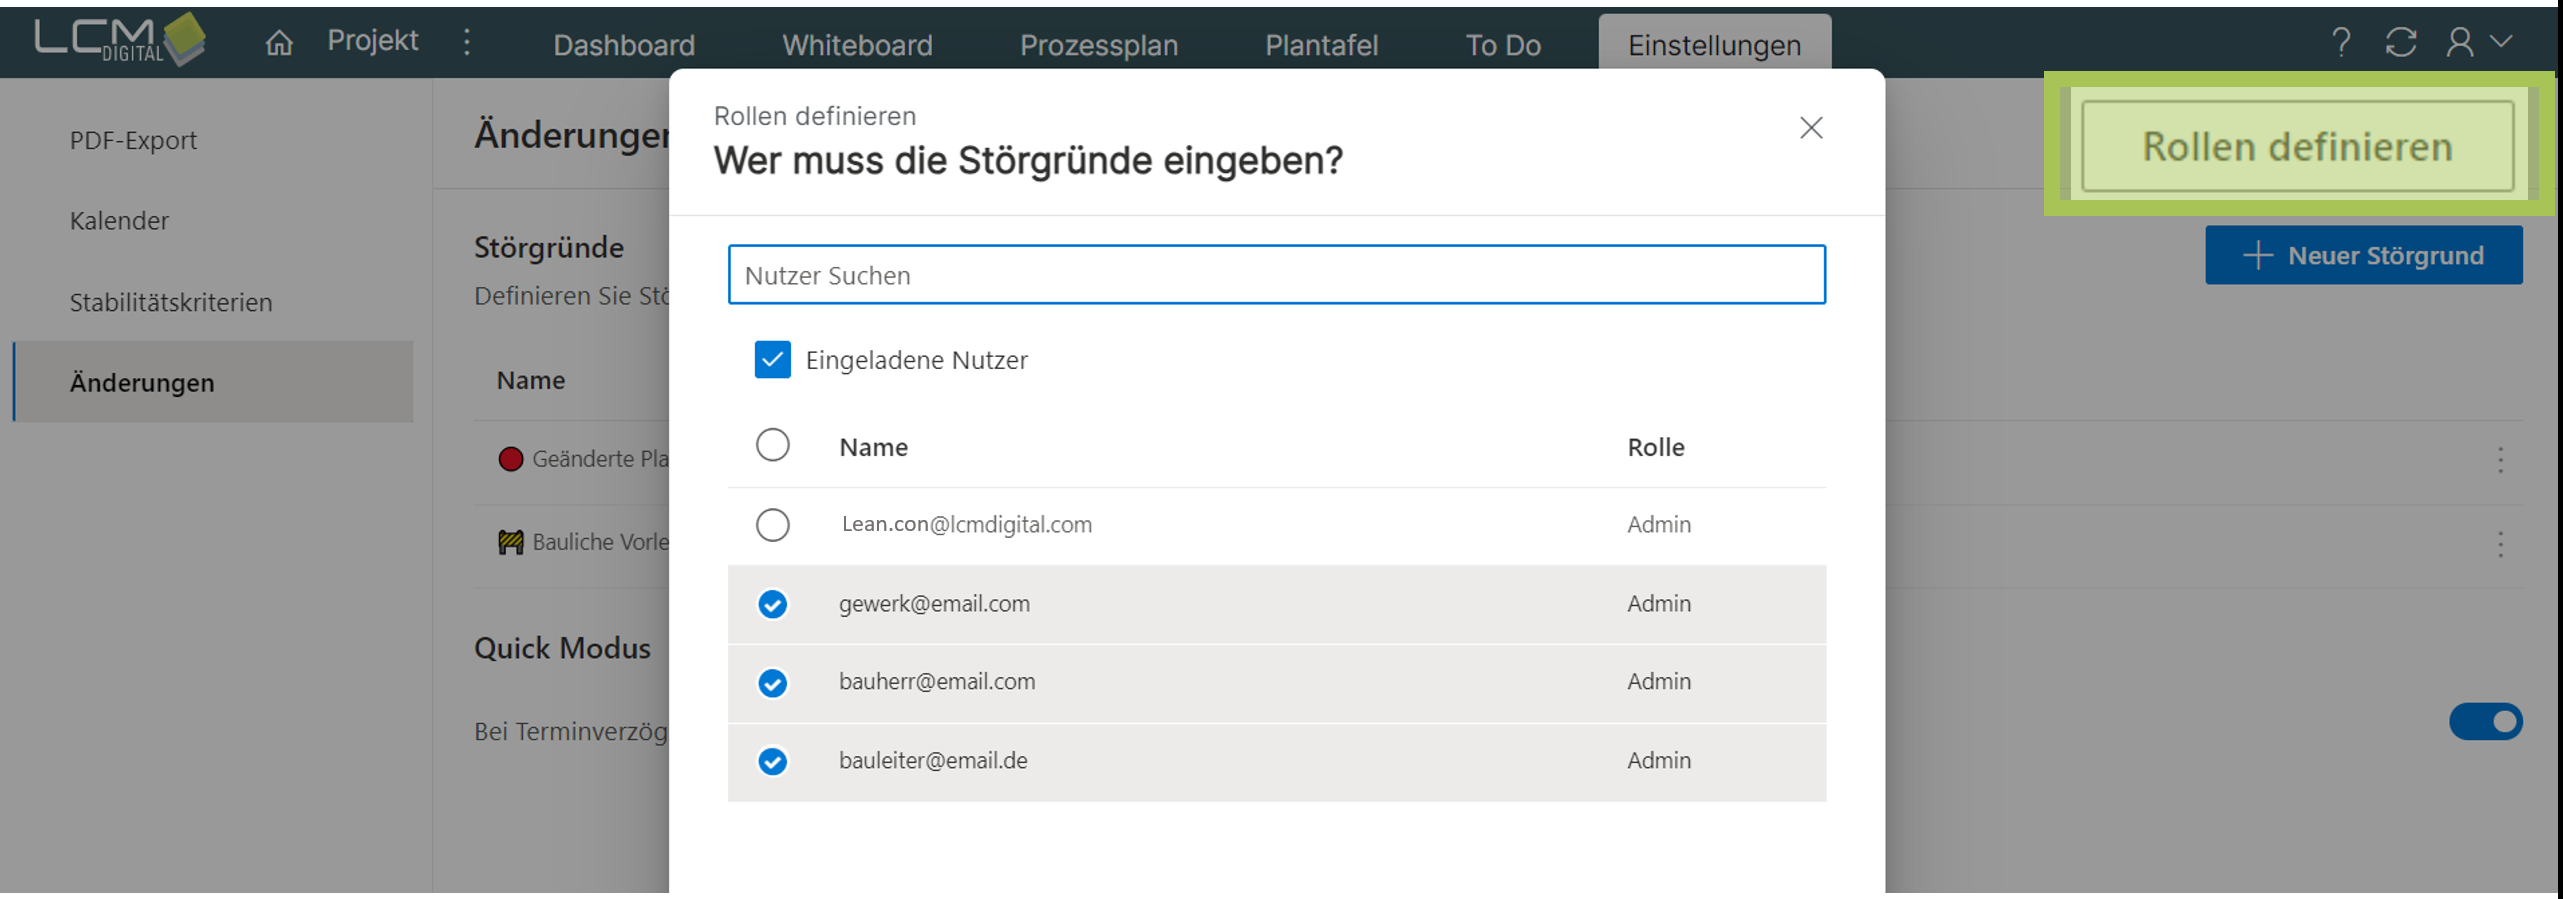
Task: Open options menu for Geänderte row
Action: (x=2500, y=460)
